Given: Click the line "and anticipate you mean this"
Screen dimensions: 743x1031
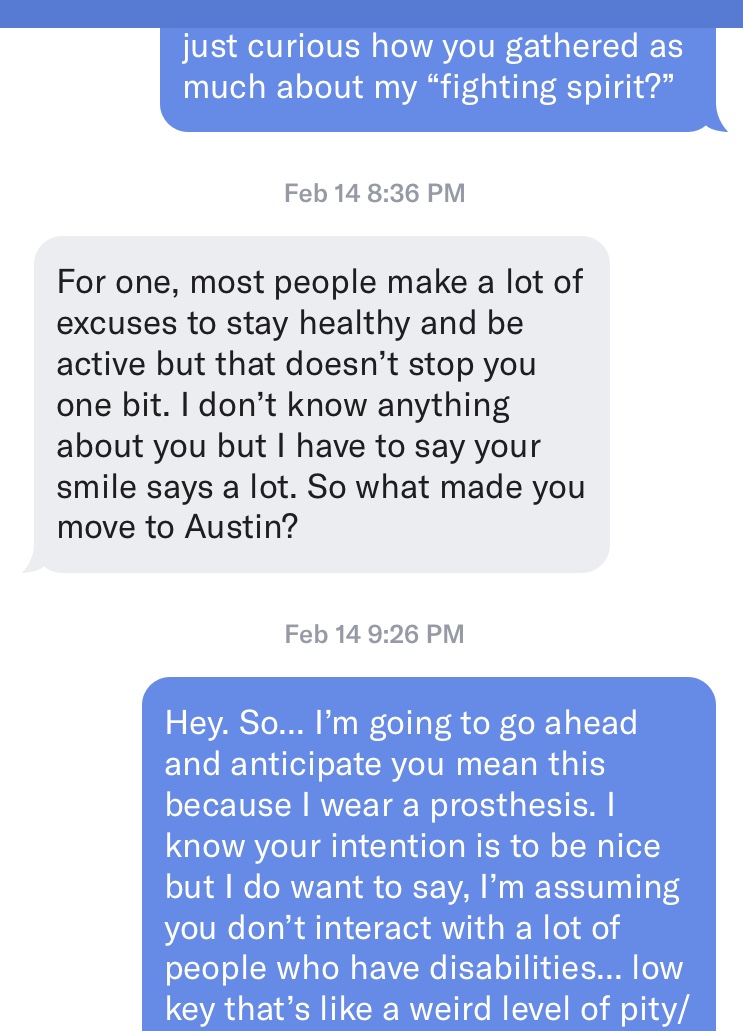Looking at the screenshot, I should pyautogui.click(x=384, y=764).
